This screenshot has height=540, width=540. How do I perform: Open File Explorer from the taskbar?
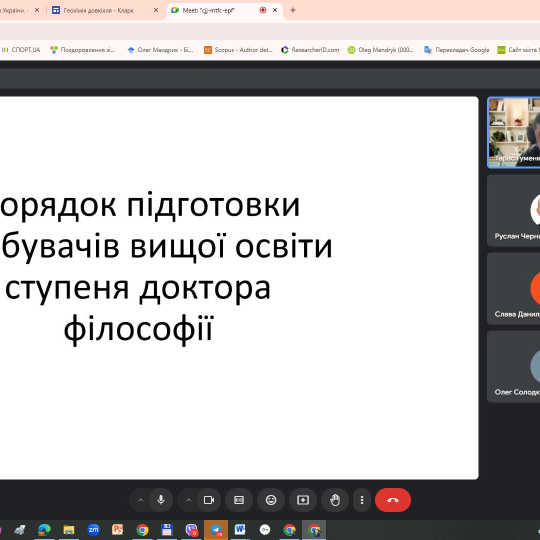(69, 530)
